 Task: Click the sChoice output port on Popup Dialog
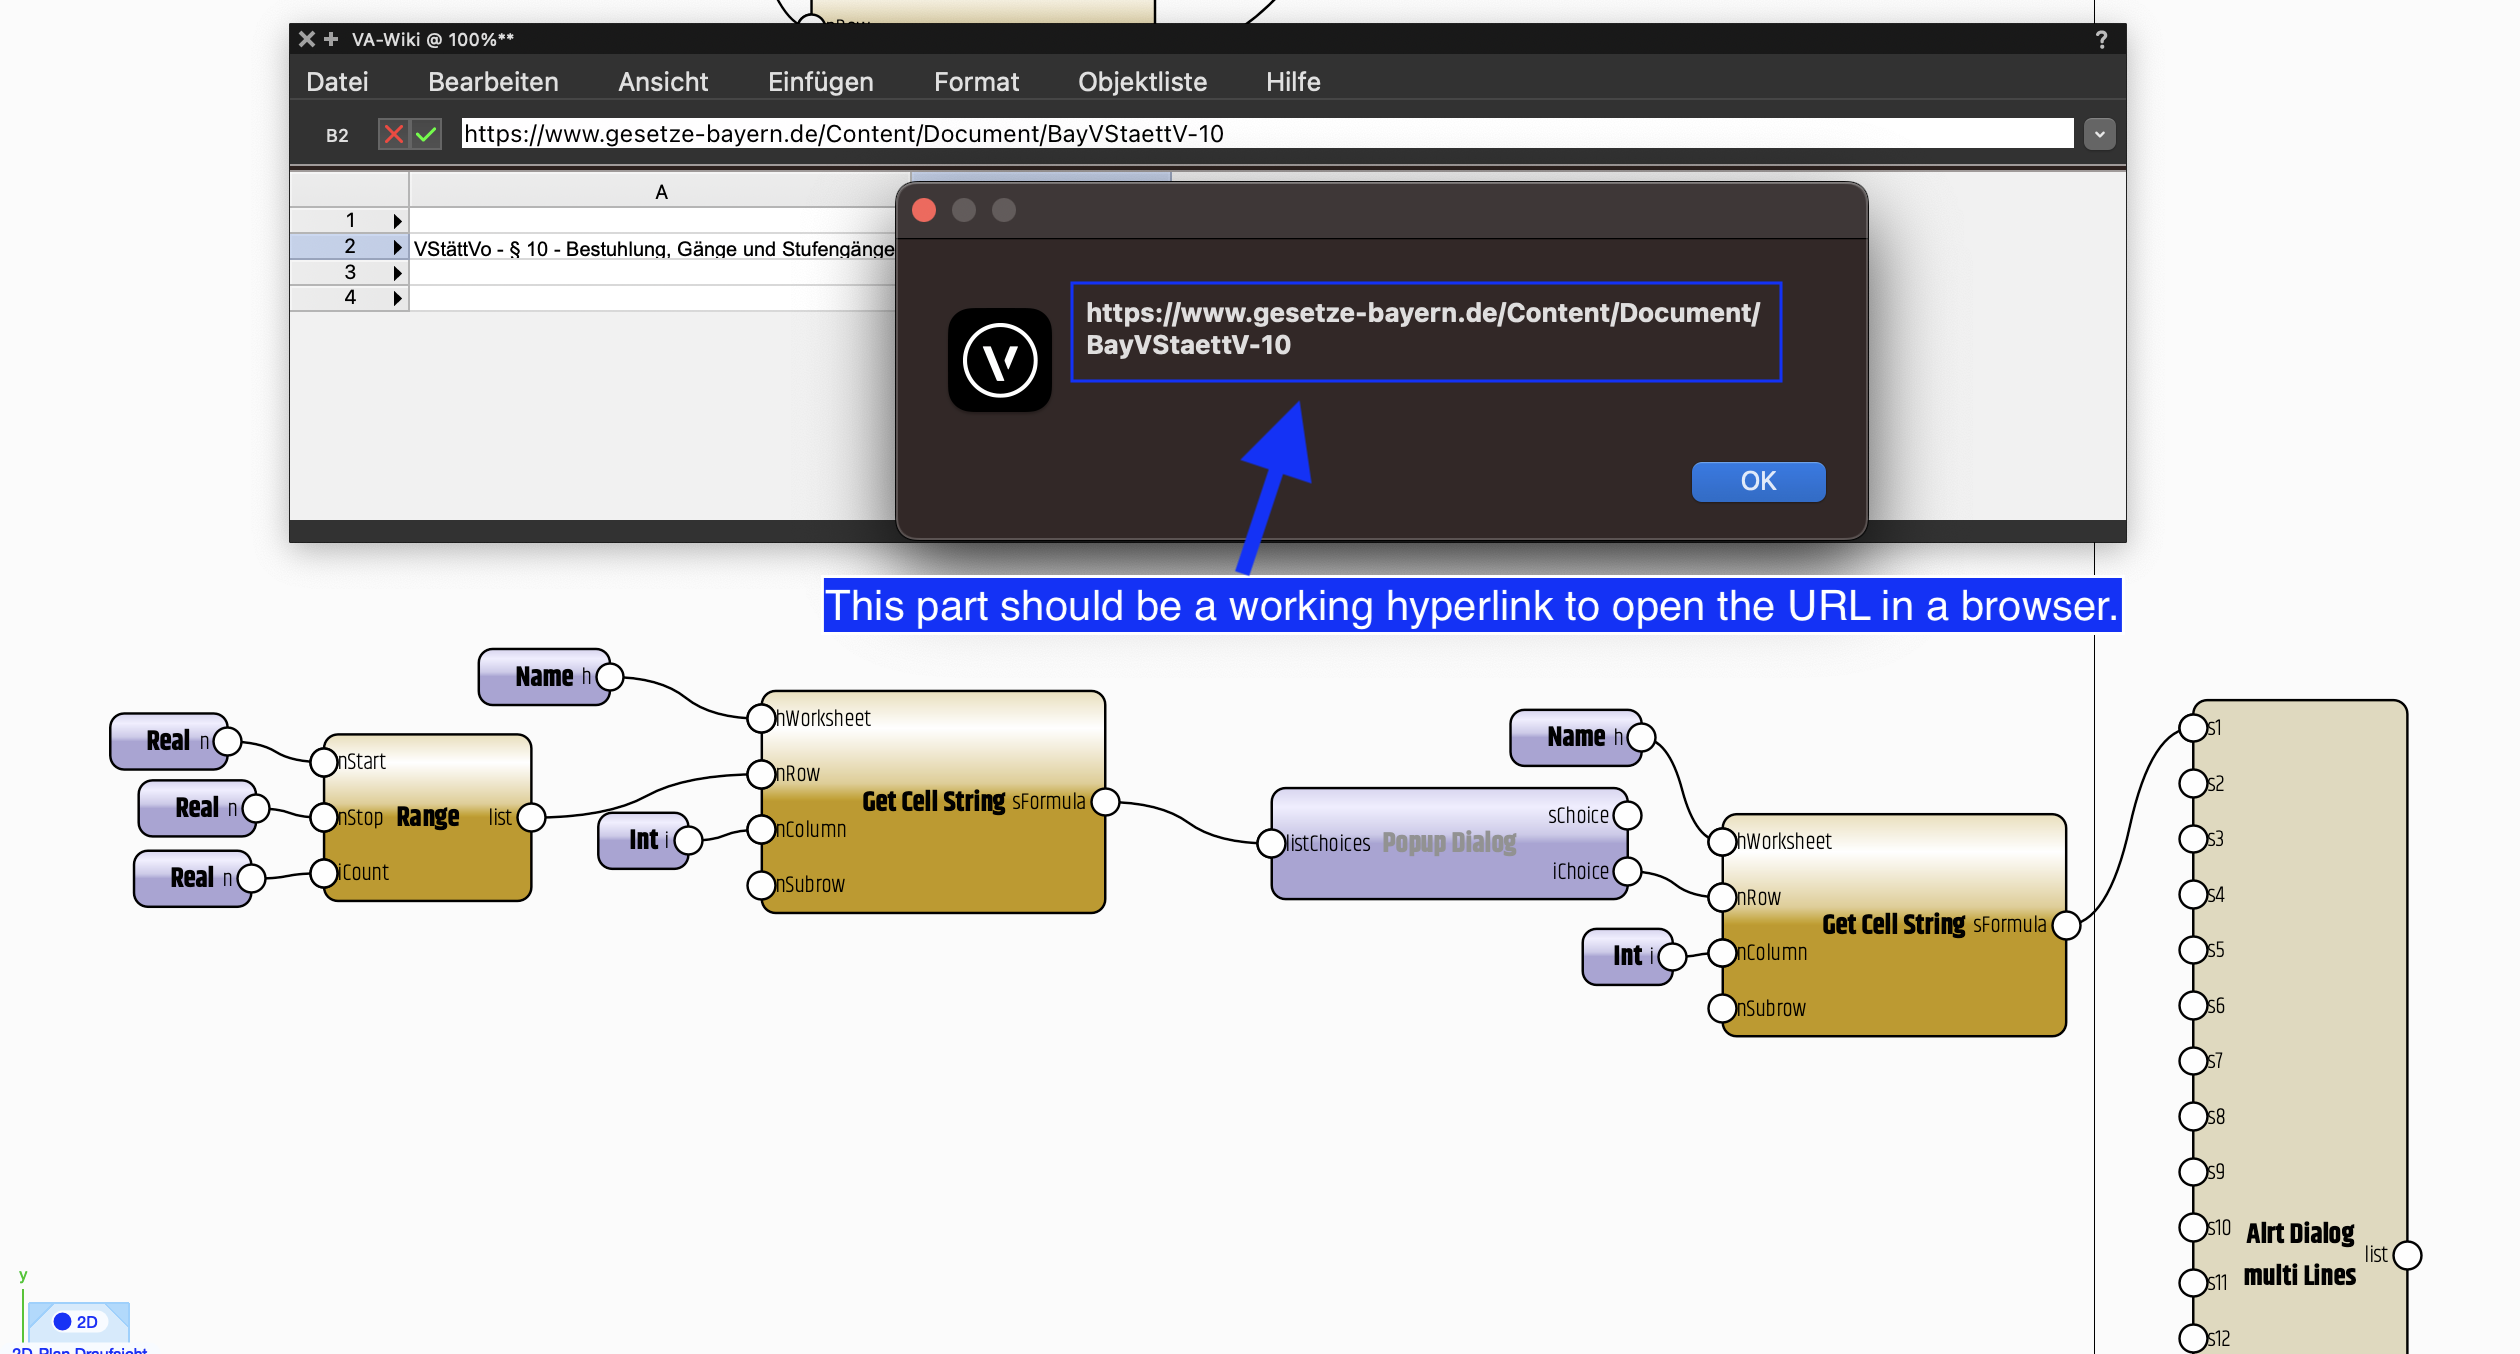(x=1627, y=815)
